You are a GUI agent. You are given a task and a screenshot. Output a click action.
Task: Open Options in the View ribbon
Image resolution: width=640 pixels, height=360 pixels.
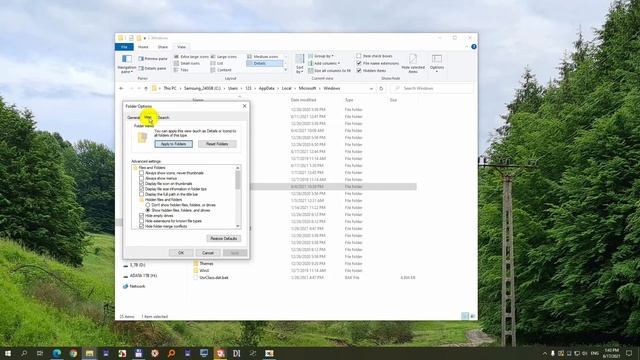tap(437, 63)
